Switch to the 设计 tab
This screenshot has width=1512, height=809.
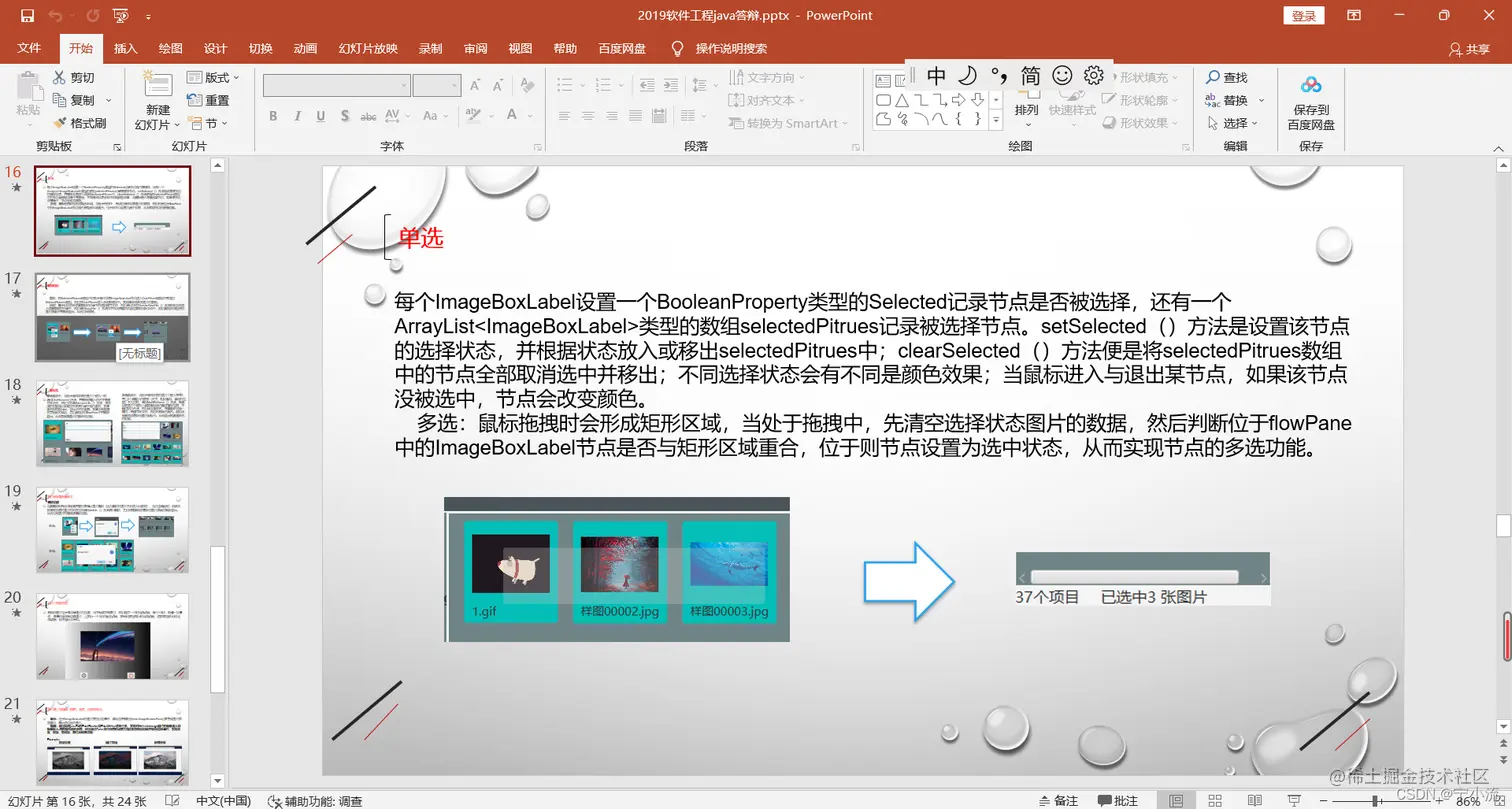coord(215,48)
